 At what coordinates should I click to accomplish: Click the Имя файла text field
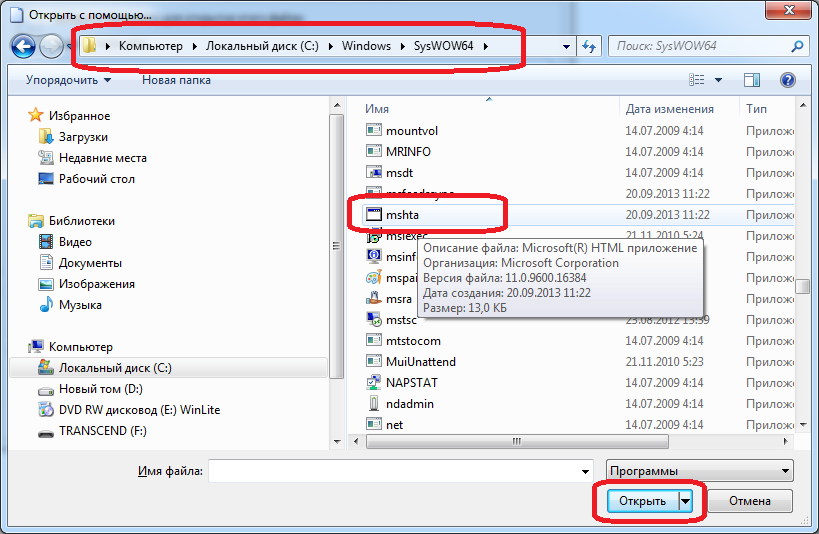coord(398,471)
